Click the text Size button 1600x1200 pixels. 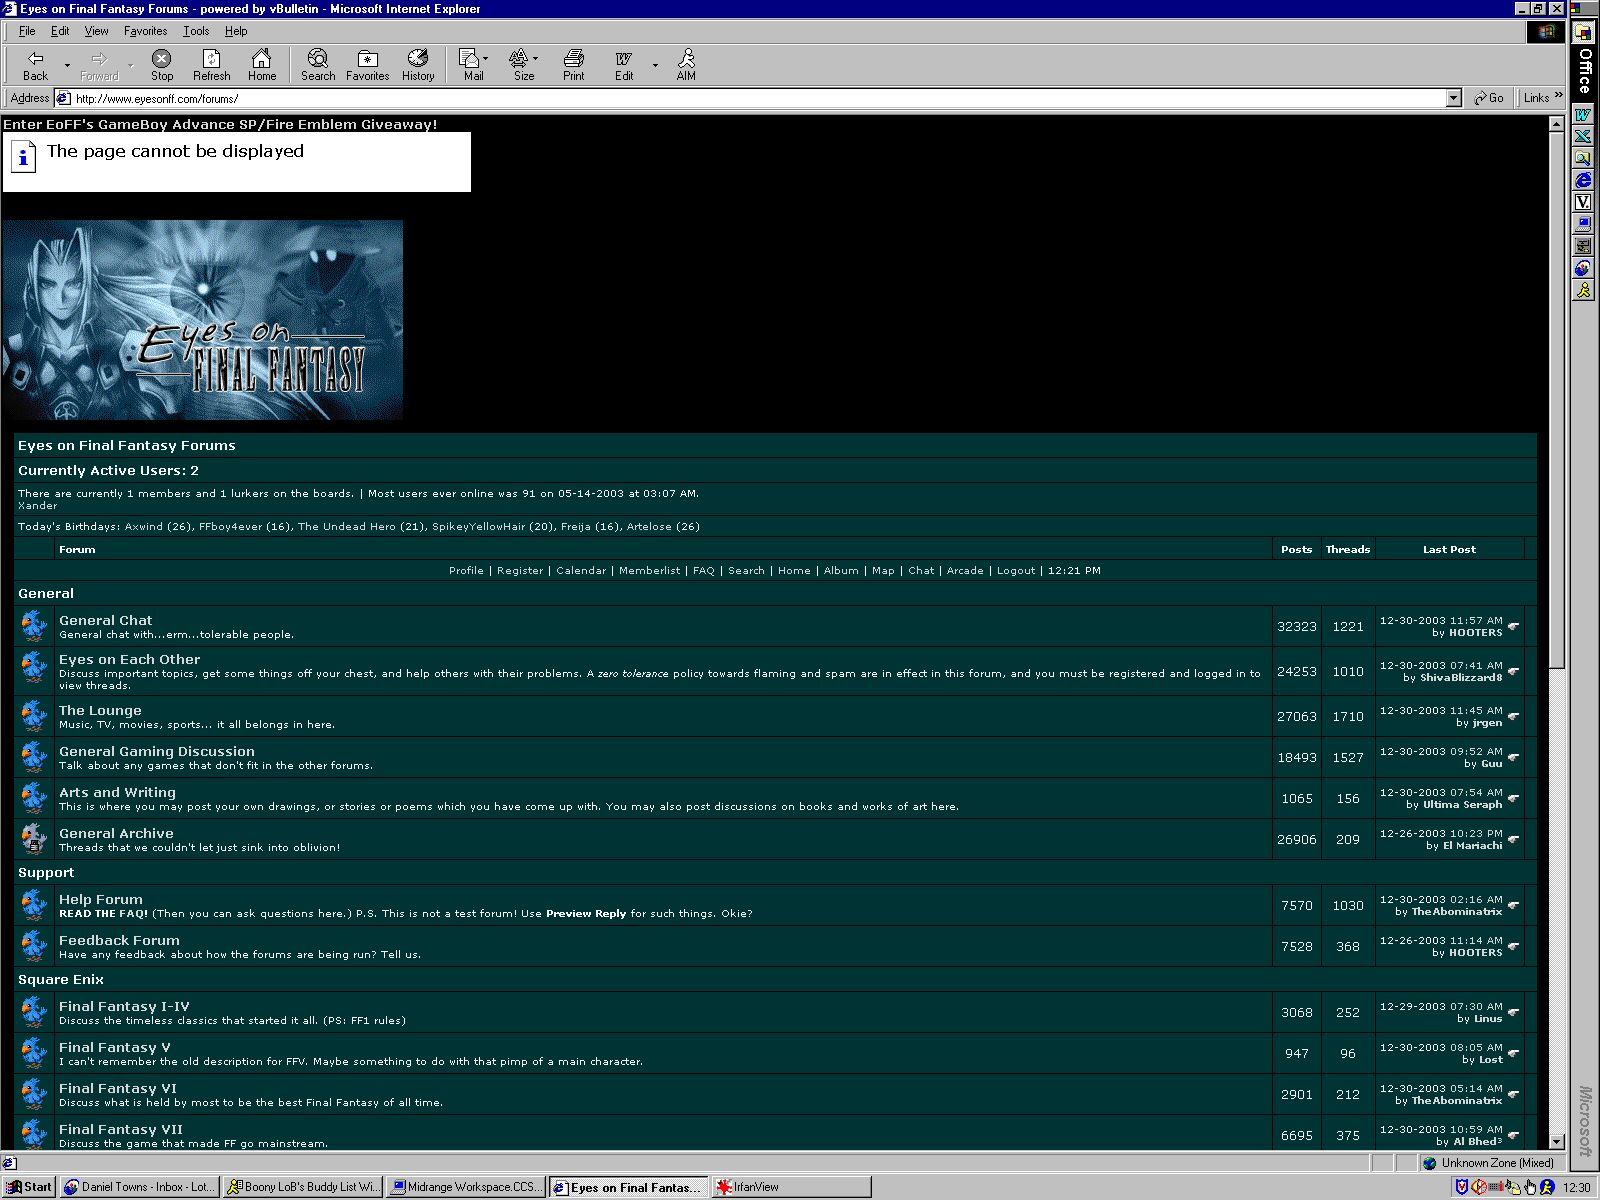522,65
